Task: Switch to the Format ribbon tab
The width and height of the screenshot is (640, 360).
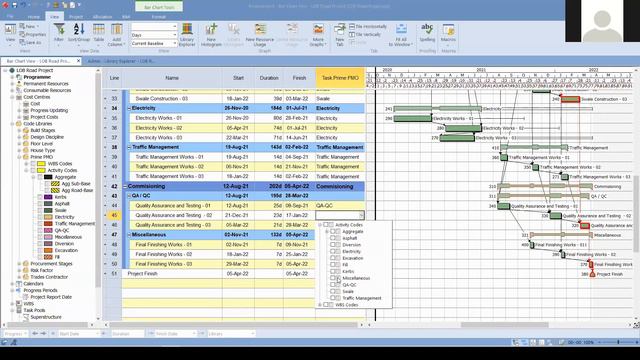Action: [x=158, y=17]
